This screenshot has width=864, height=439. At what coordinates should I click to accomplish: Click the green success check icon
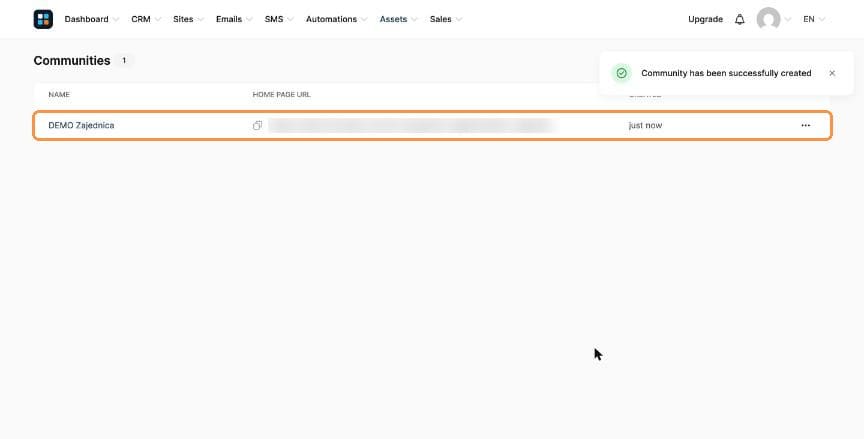[622, 73]
